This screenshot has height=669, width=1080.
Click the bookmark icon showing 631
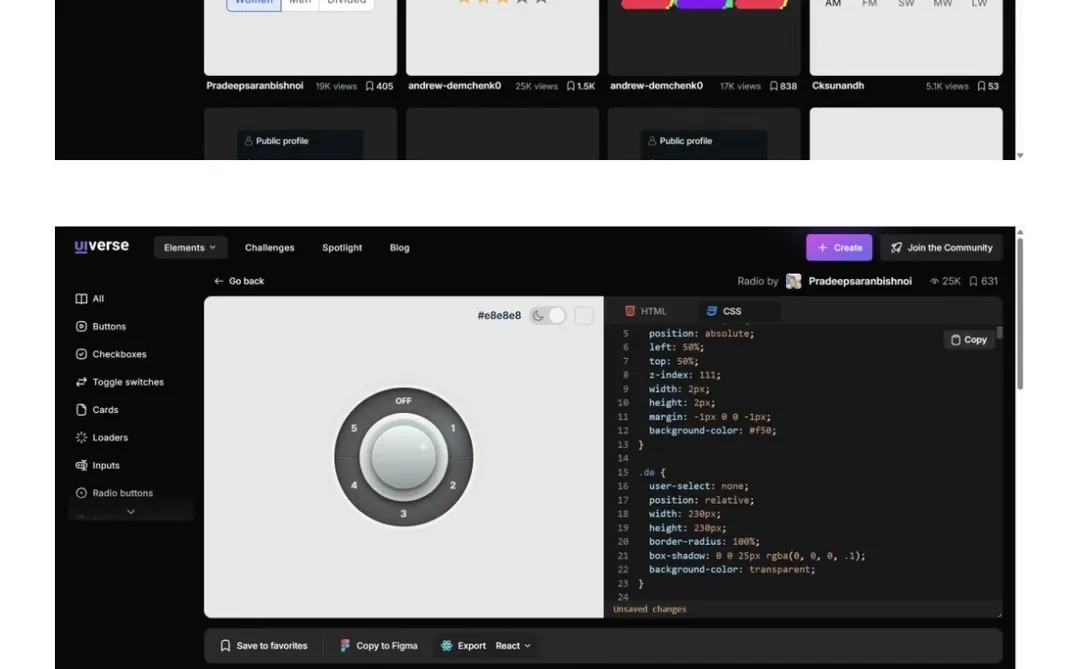point(973,281)
